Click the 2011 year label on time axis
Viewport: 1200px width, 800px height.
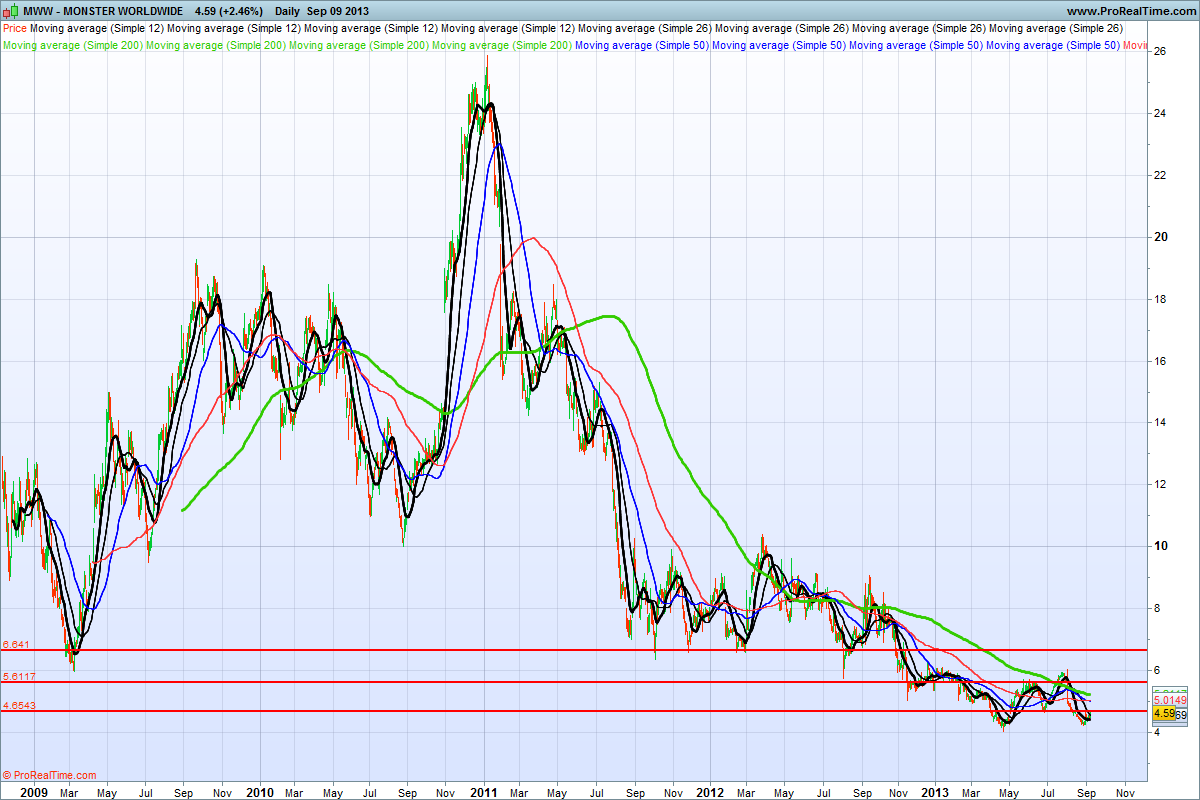pyautogui.click(x=484, y=791)
